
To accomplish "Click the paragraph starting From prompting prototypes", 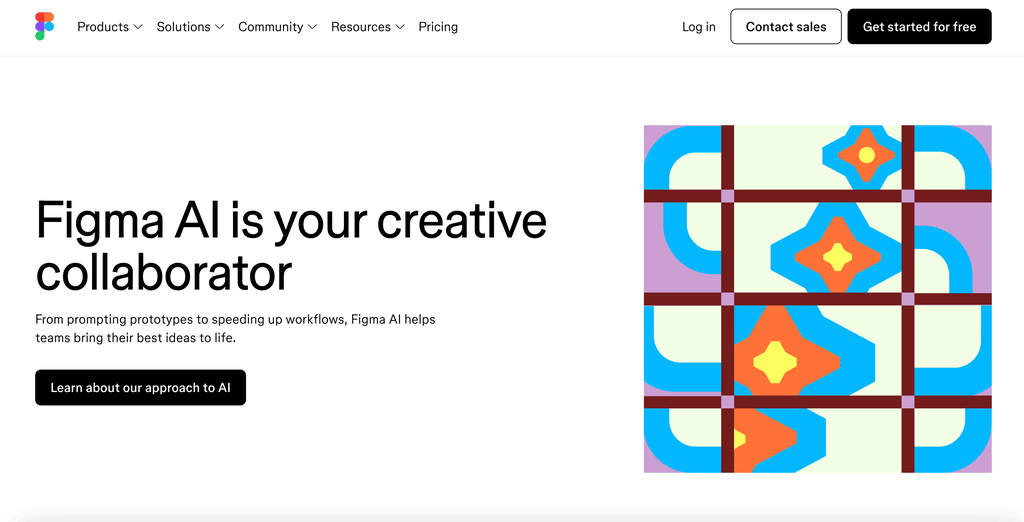I will pyautogui.click(x=235, y=329).
